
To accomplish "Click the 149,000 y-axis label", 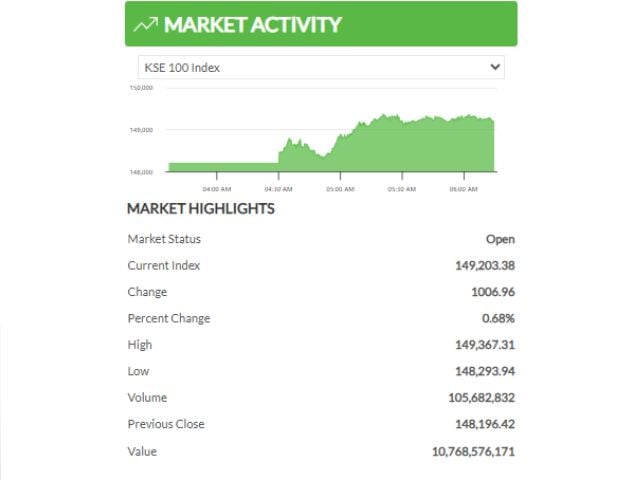I will [141, 130].
